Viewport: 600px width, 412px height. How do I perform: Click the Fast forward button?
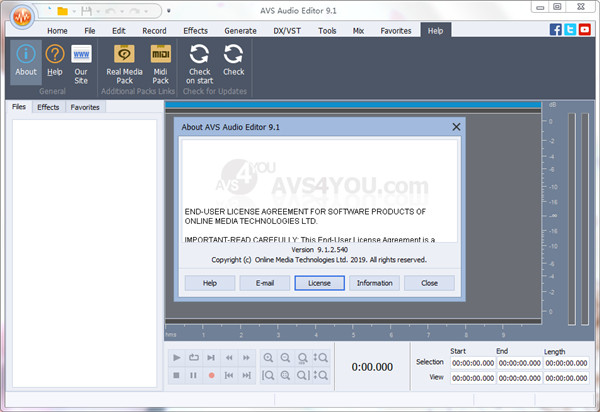pos(246,358)
